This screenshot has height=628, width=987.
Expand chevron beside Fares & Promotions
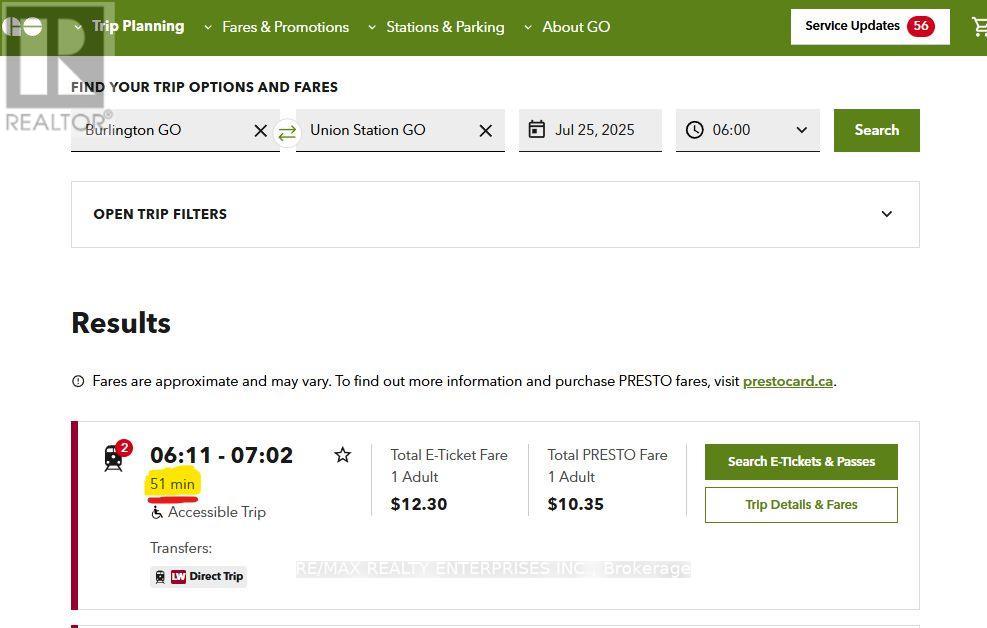coord(208,28)
